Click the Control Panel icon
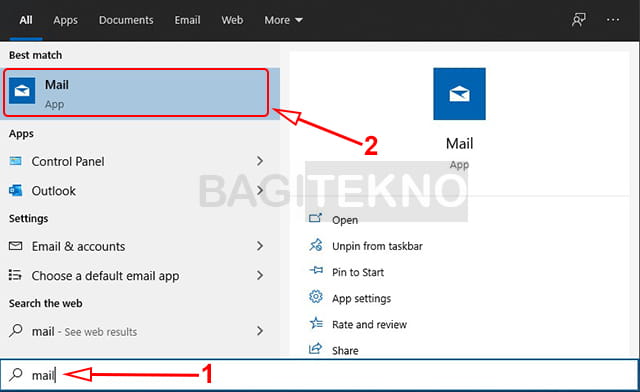Screen dimensions: 640x392 point(16,161)
